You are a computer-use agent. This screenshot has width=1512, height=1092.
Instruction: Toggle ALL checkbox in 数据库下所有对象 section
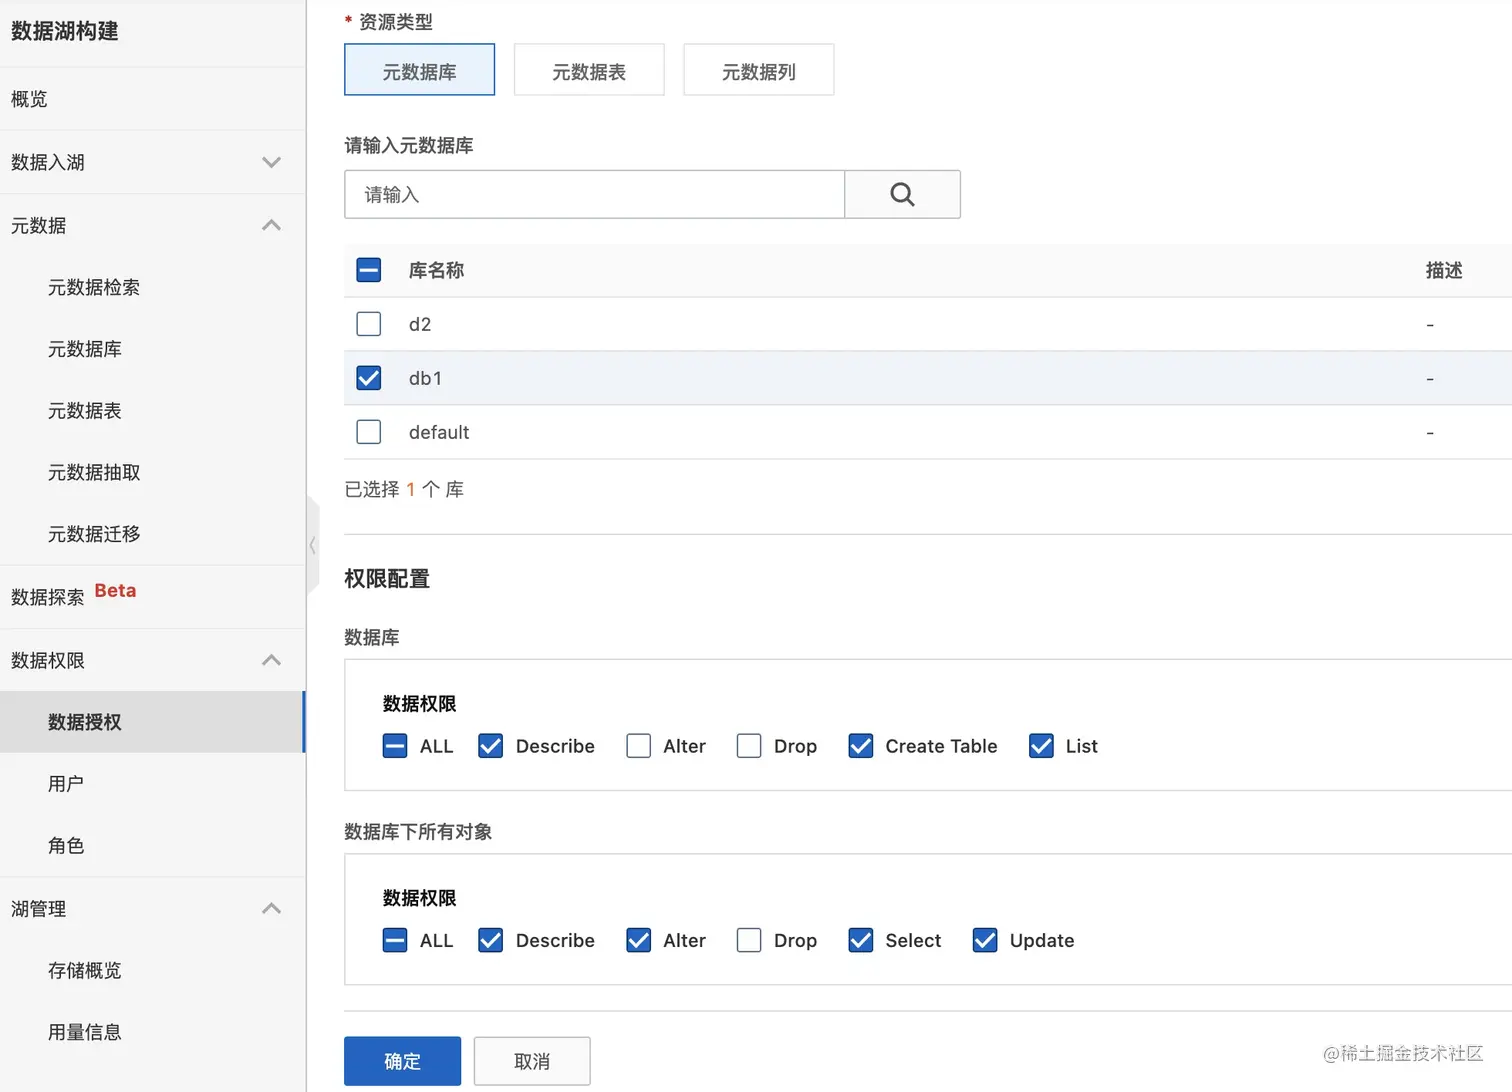point(395,940)
